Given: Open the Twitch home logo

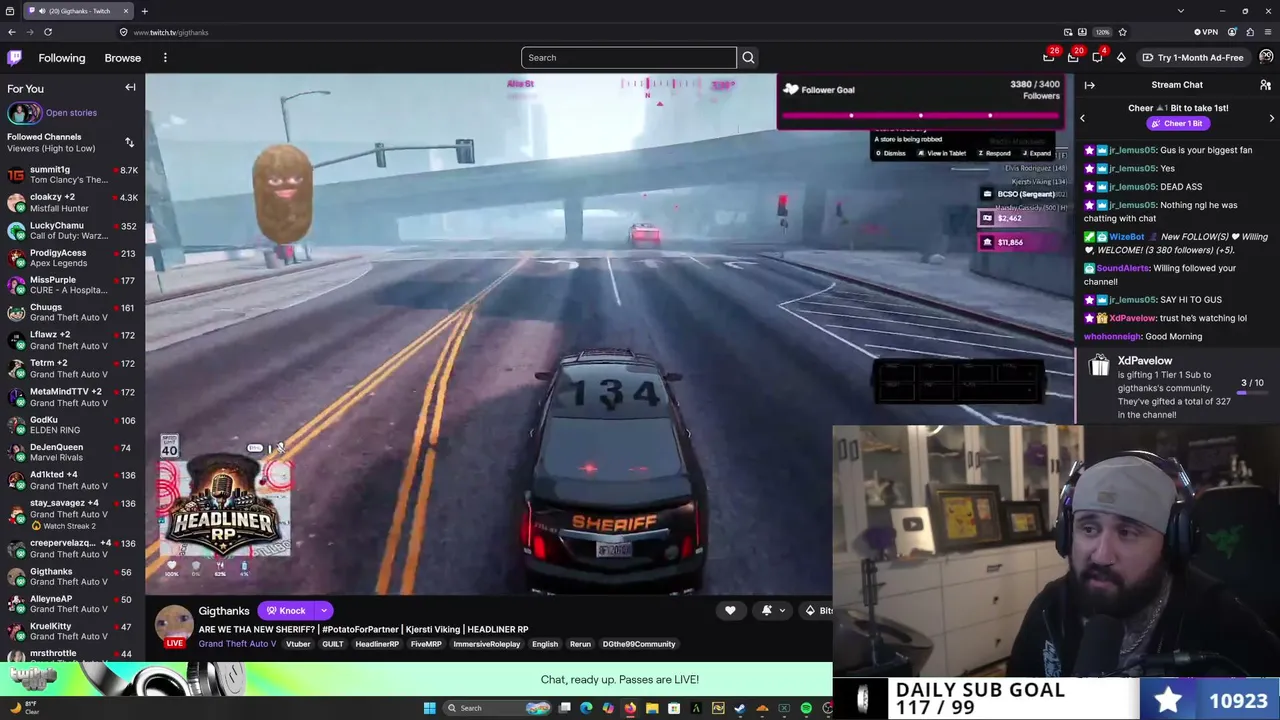Looking at the screenshot, I should point(15,58).
